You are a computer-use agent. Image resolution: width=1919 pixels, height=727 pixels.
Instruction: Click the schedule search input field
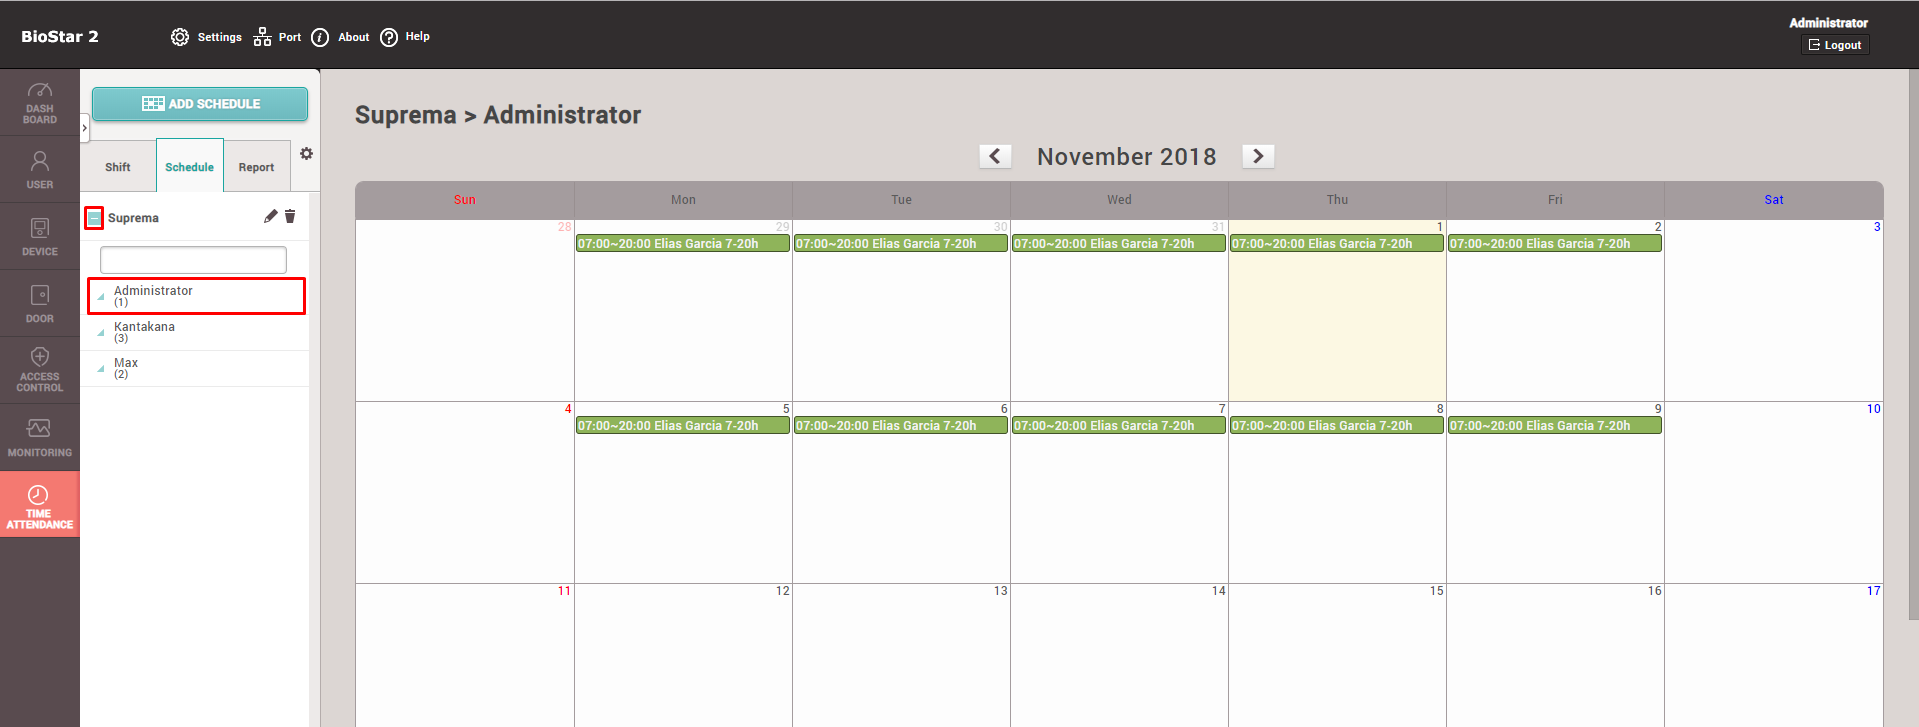tap(193, 260)
